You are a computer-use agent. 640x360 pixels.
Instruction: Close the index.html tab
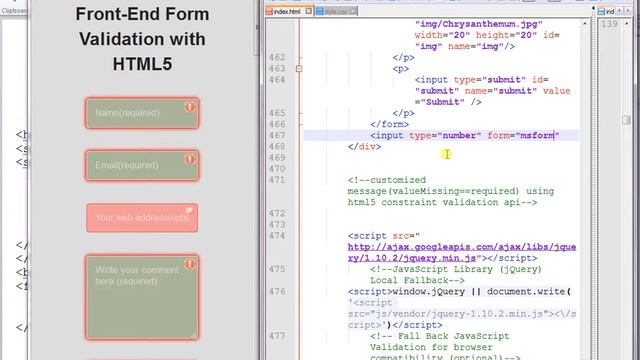pyautogui.click(x=309, y=11)
